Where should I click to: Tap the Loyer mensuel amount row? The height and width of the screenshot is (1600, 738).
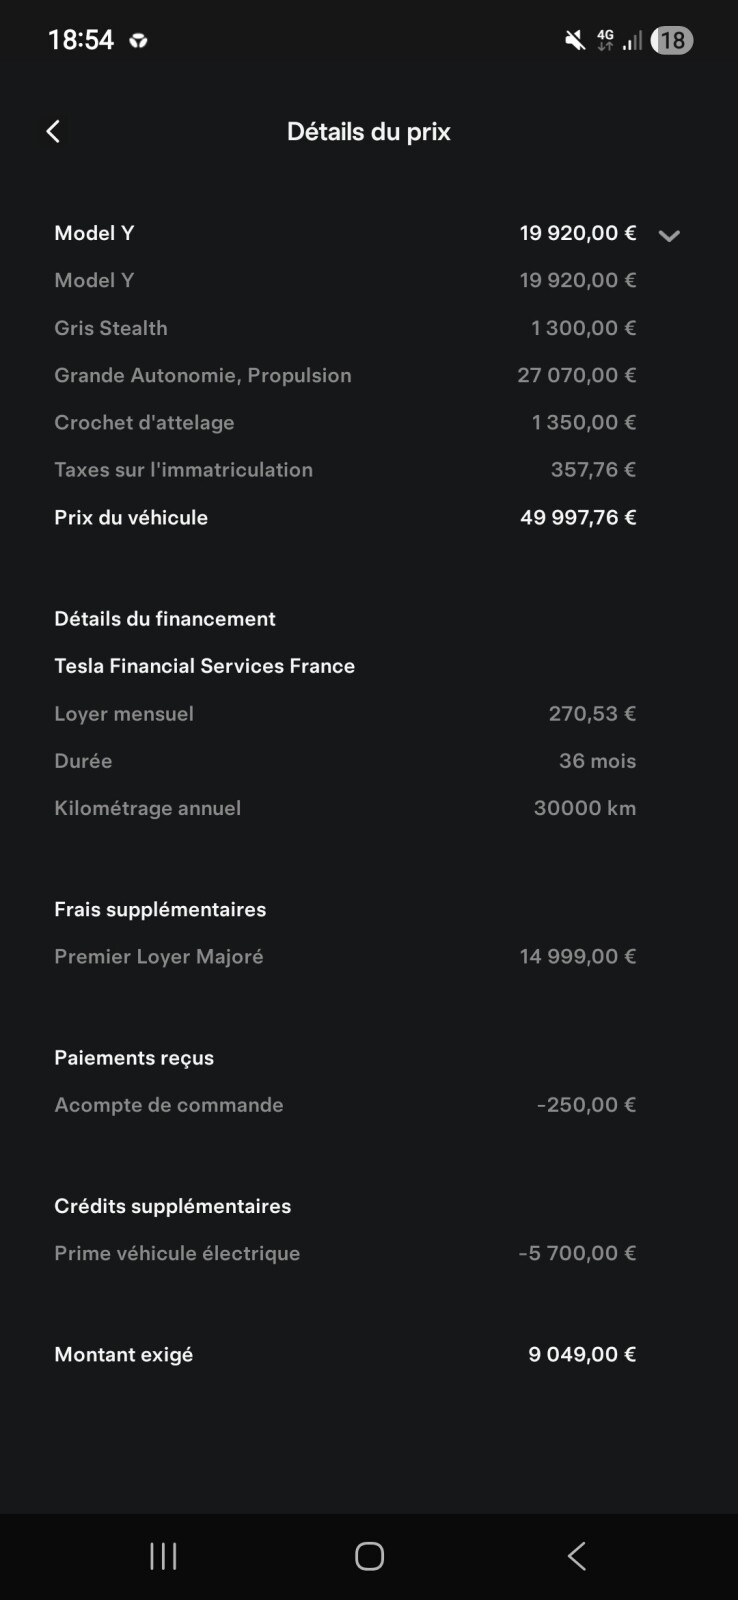pyautogui.click(x=345, y=714)
